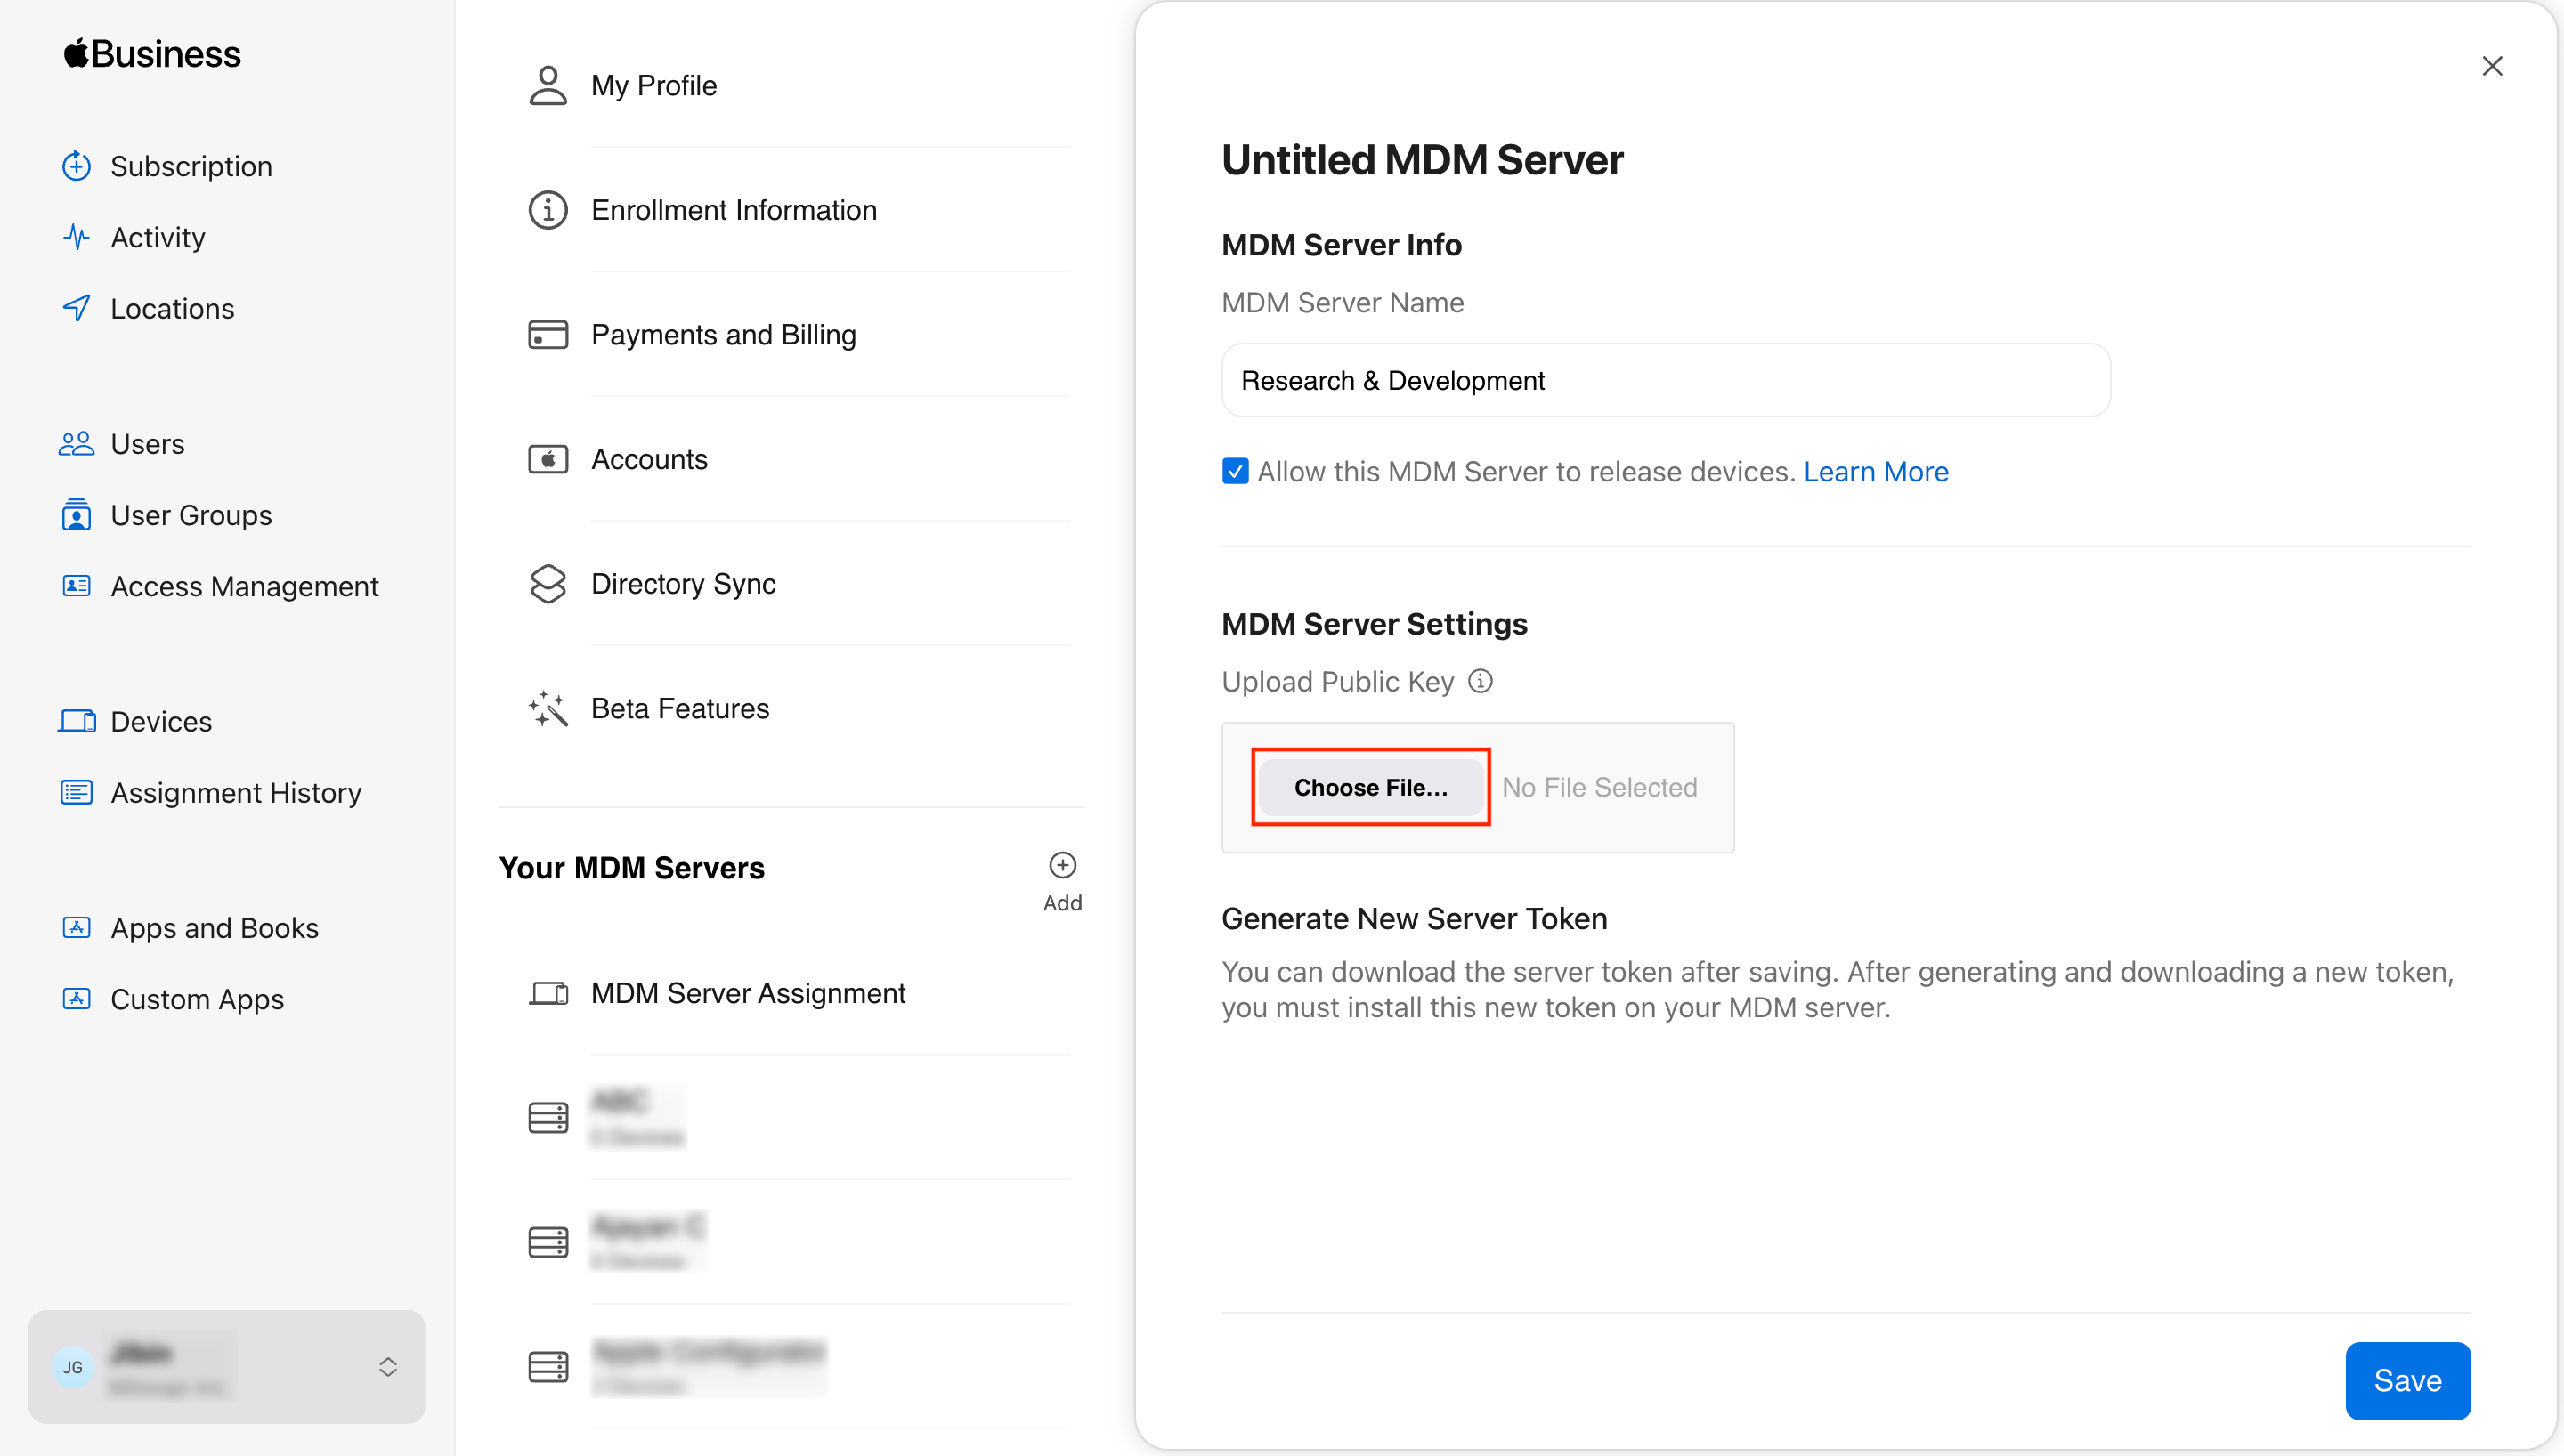Select Directory Sync in preferences list

683,583
